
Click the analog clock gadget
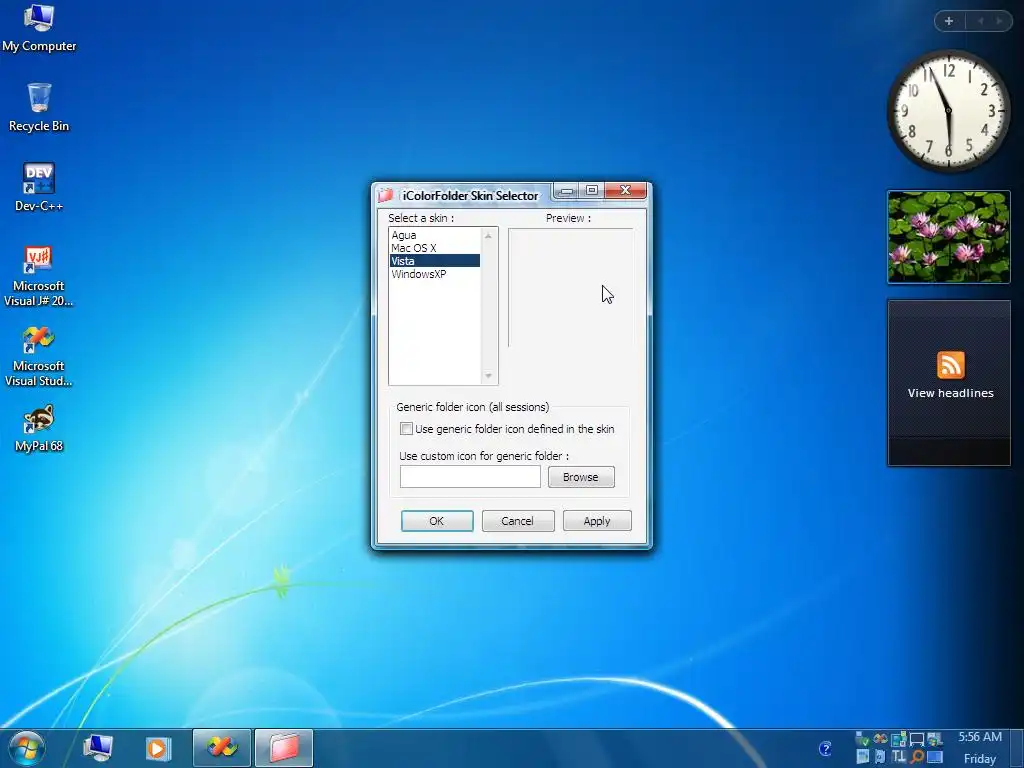[948, 111]
